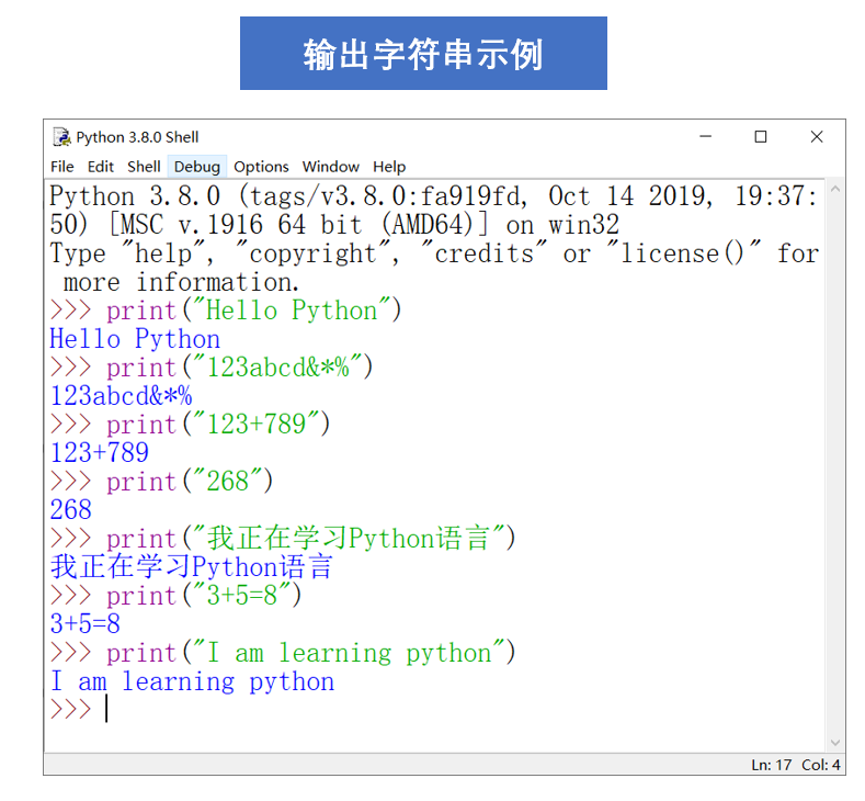
Task: Click the print("123+789") line
Action: click(190, 425)
